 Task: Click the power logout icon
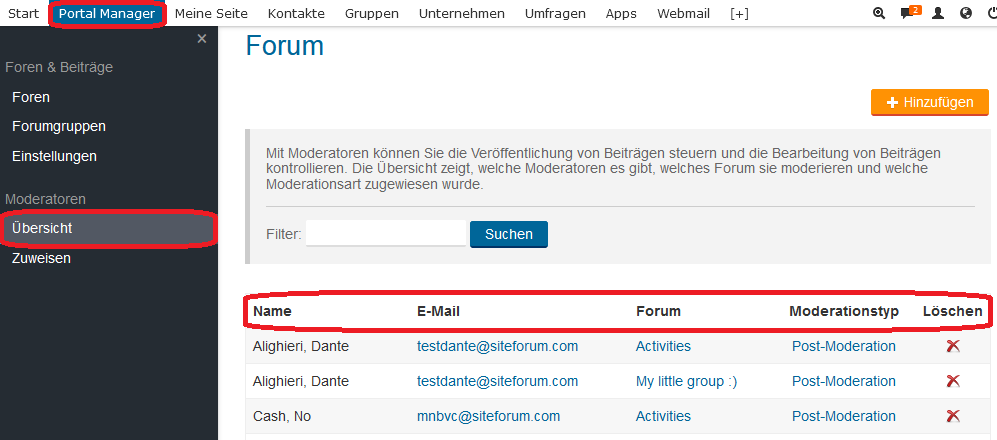pos(991,13)
